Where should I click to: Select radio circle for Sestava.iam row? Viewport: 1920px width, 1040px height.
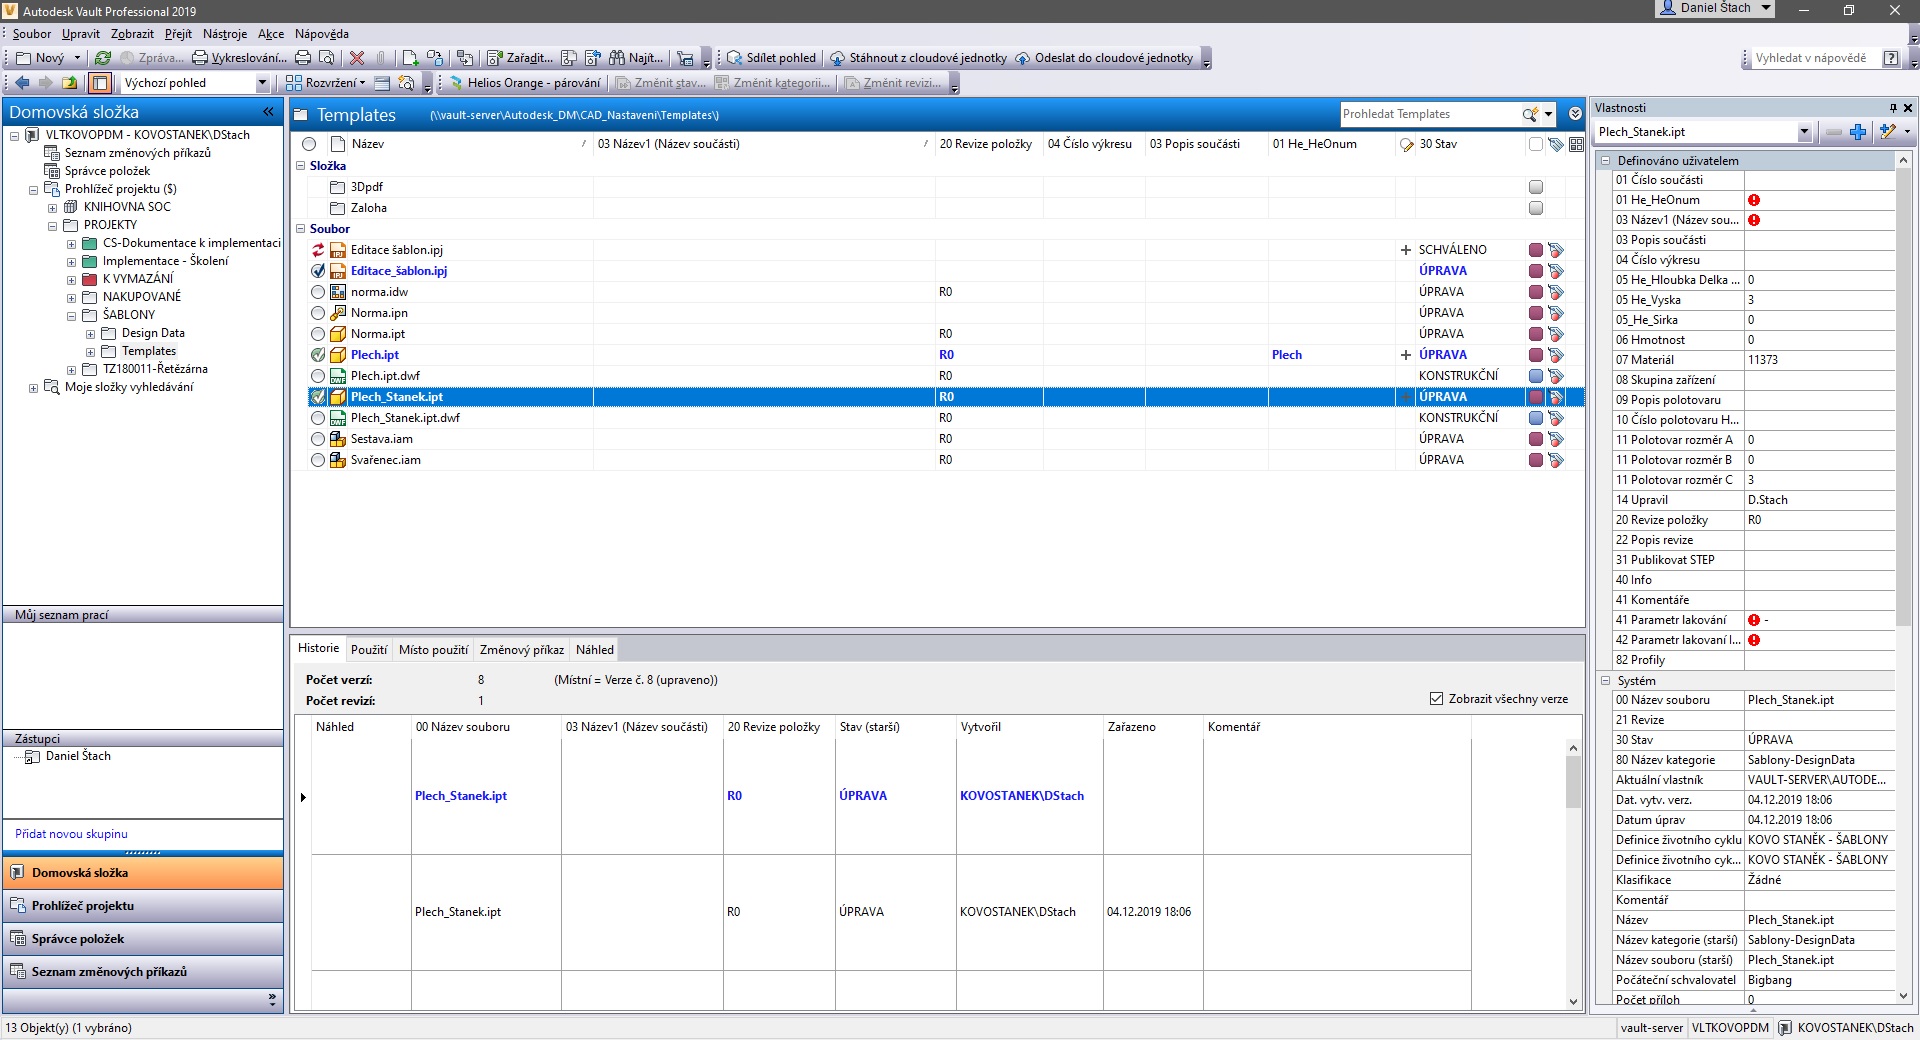pyautogui.click(x=318, y=439)
